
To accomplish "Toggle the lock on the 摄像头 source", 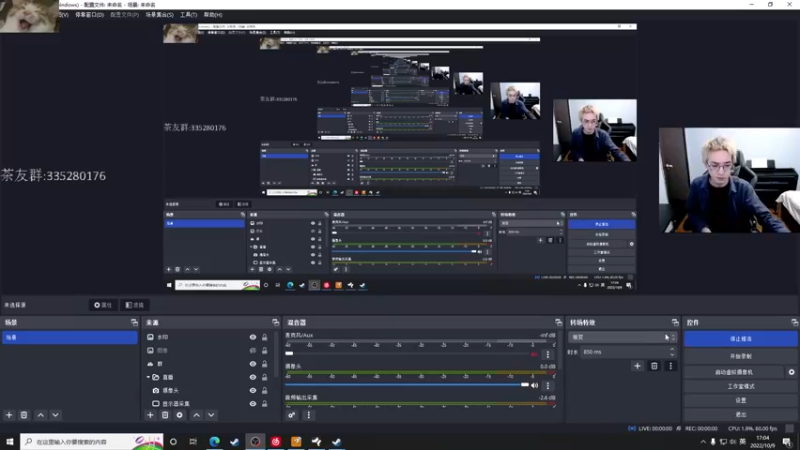I will 264,390.
